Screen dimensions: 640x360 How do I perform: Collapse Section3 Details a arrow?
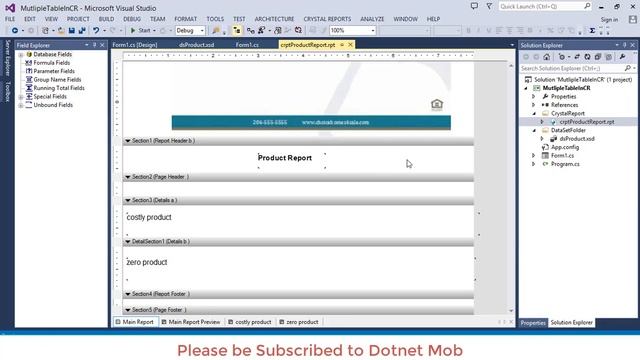tap(128, 200)
